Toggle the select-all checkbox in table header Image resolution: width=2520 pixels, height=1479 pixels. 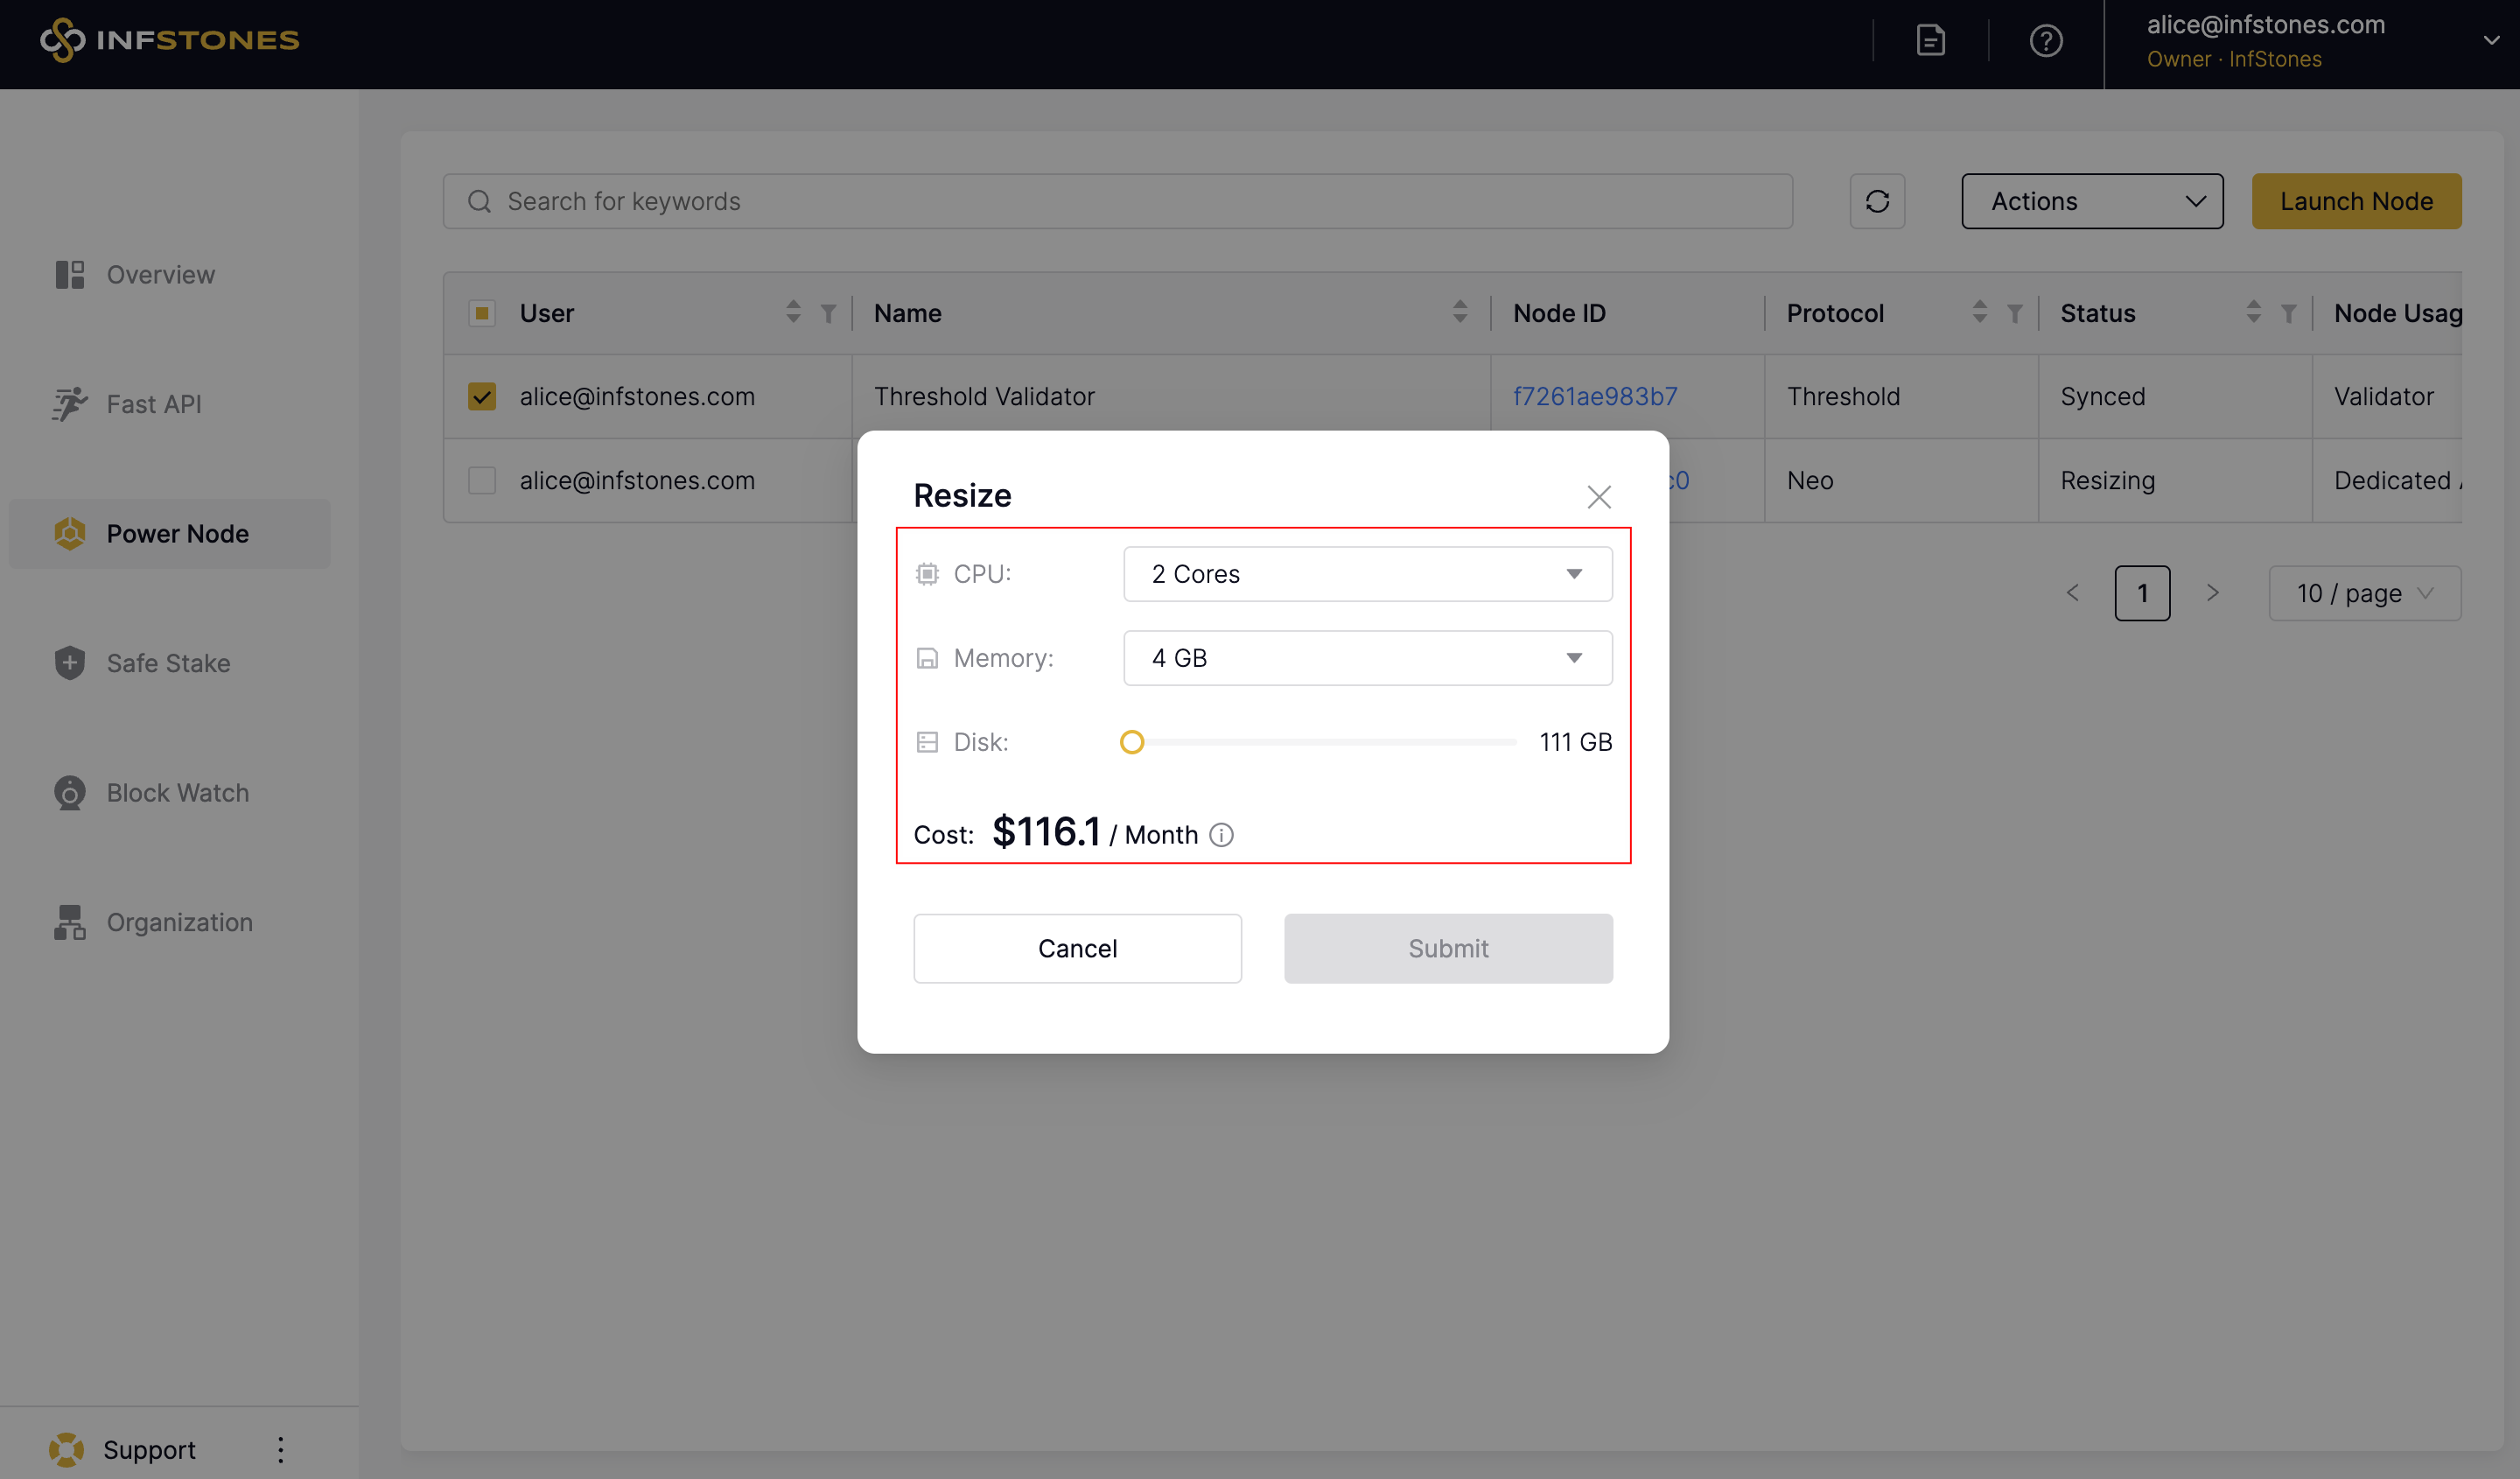tap(482, 313)
